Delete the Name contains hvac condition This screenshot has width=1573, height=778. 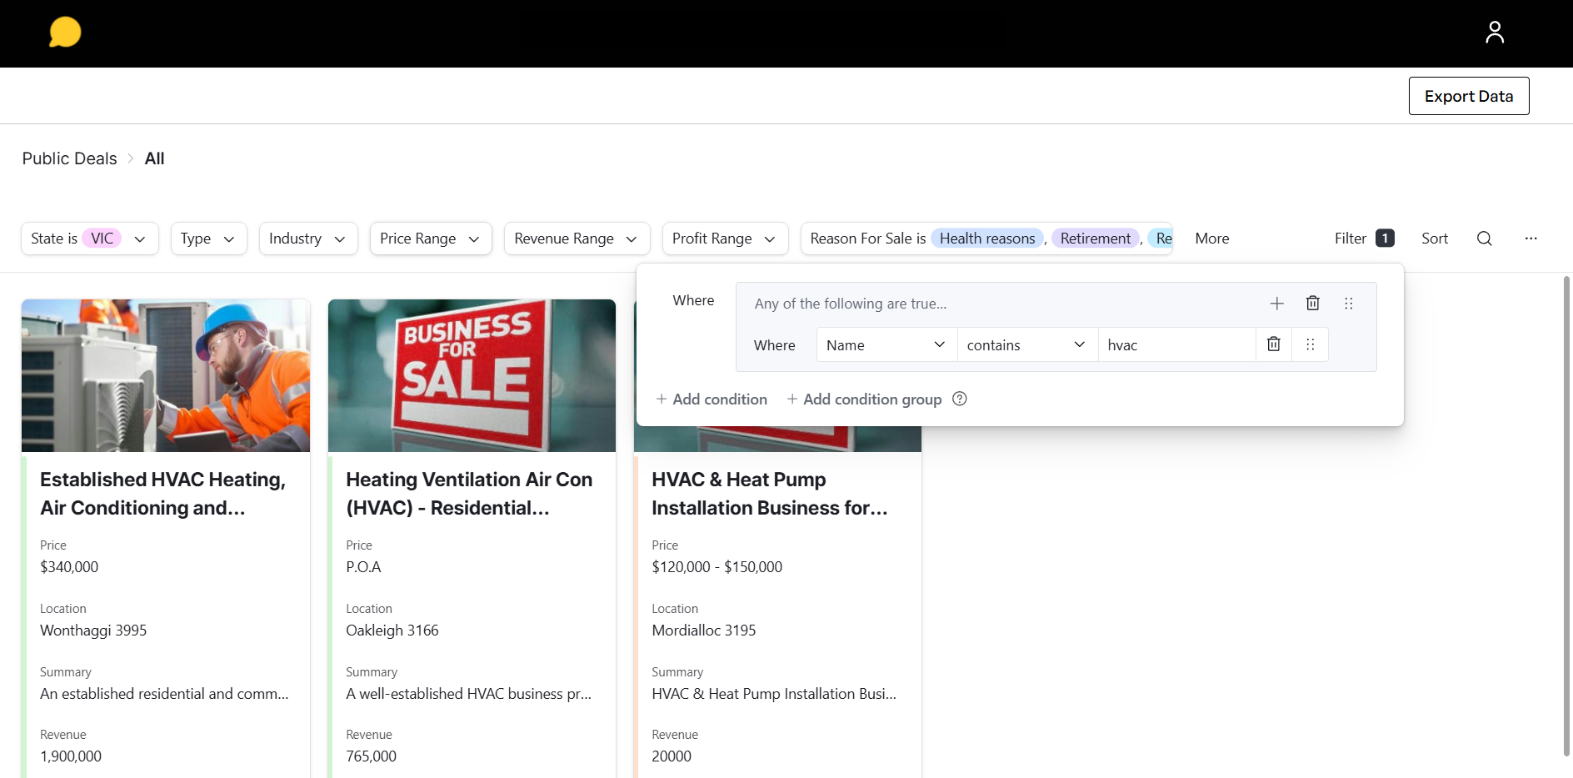(x=1274, y=344)
